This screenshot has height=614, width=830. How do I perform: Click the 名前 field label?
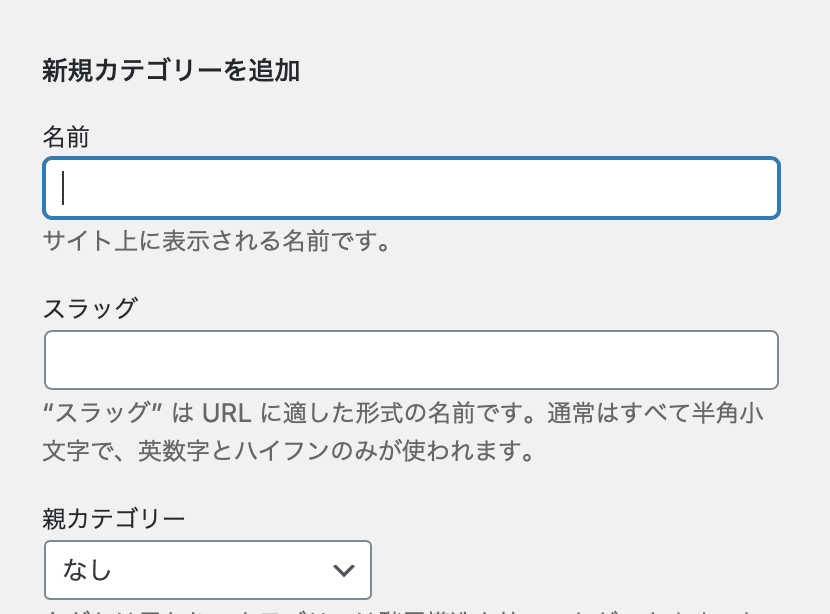pos(64,138)
